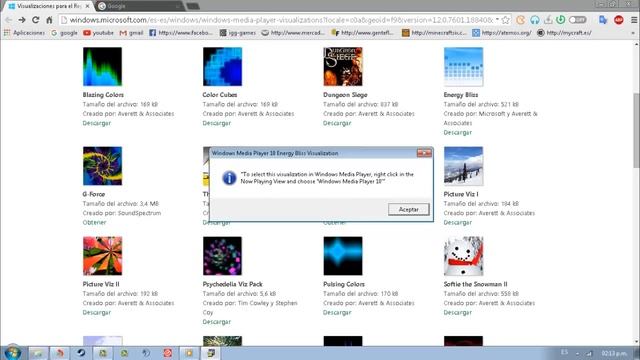Download Dungeon Siege via Descargar link

click(x=337, y=123)
